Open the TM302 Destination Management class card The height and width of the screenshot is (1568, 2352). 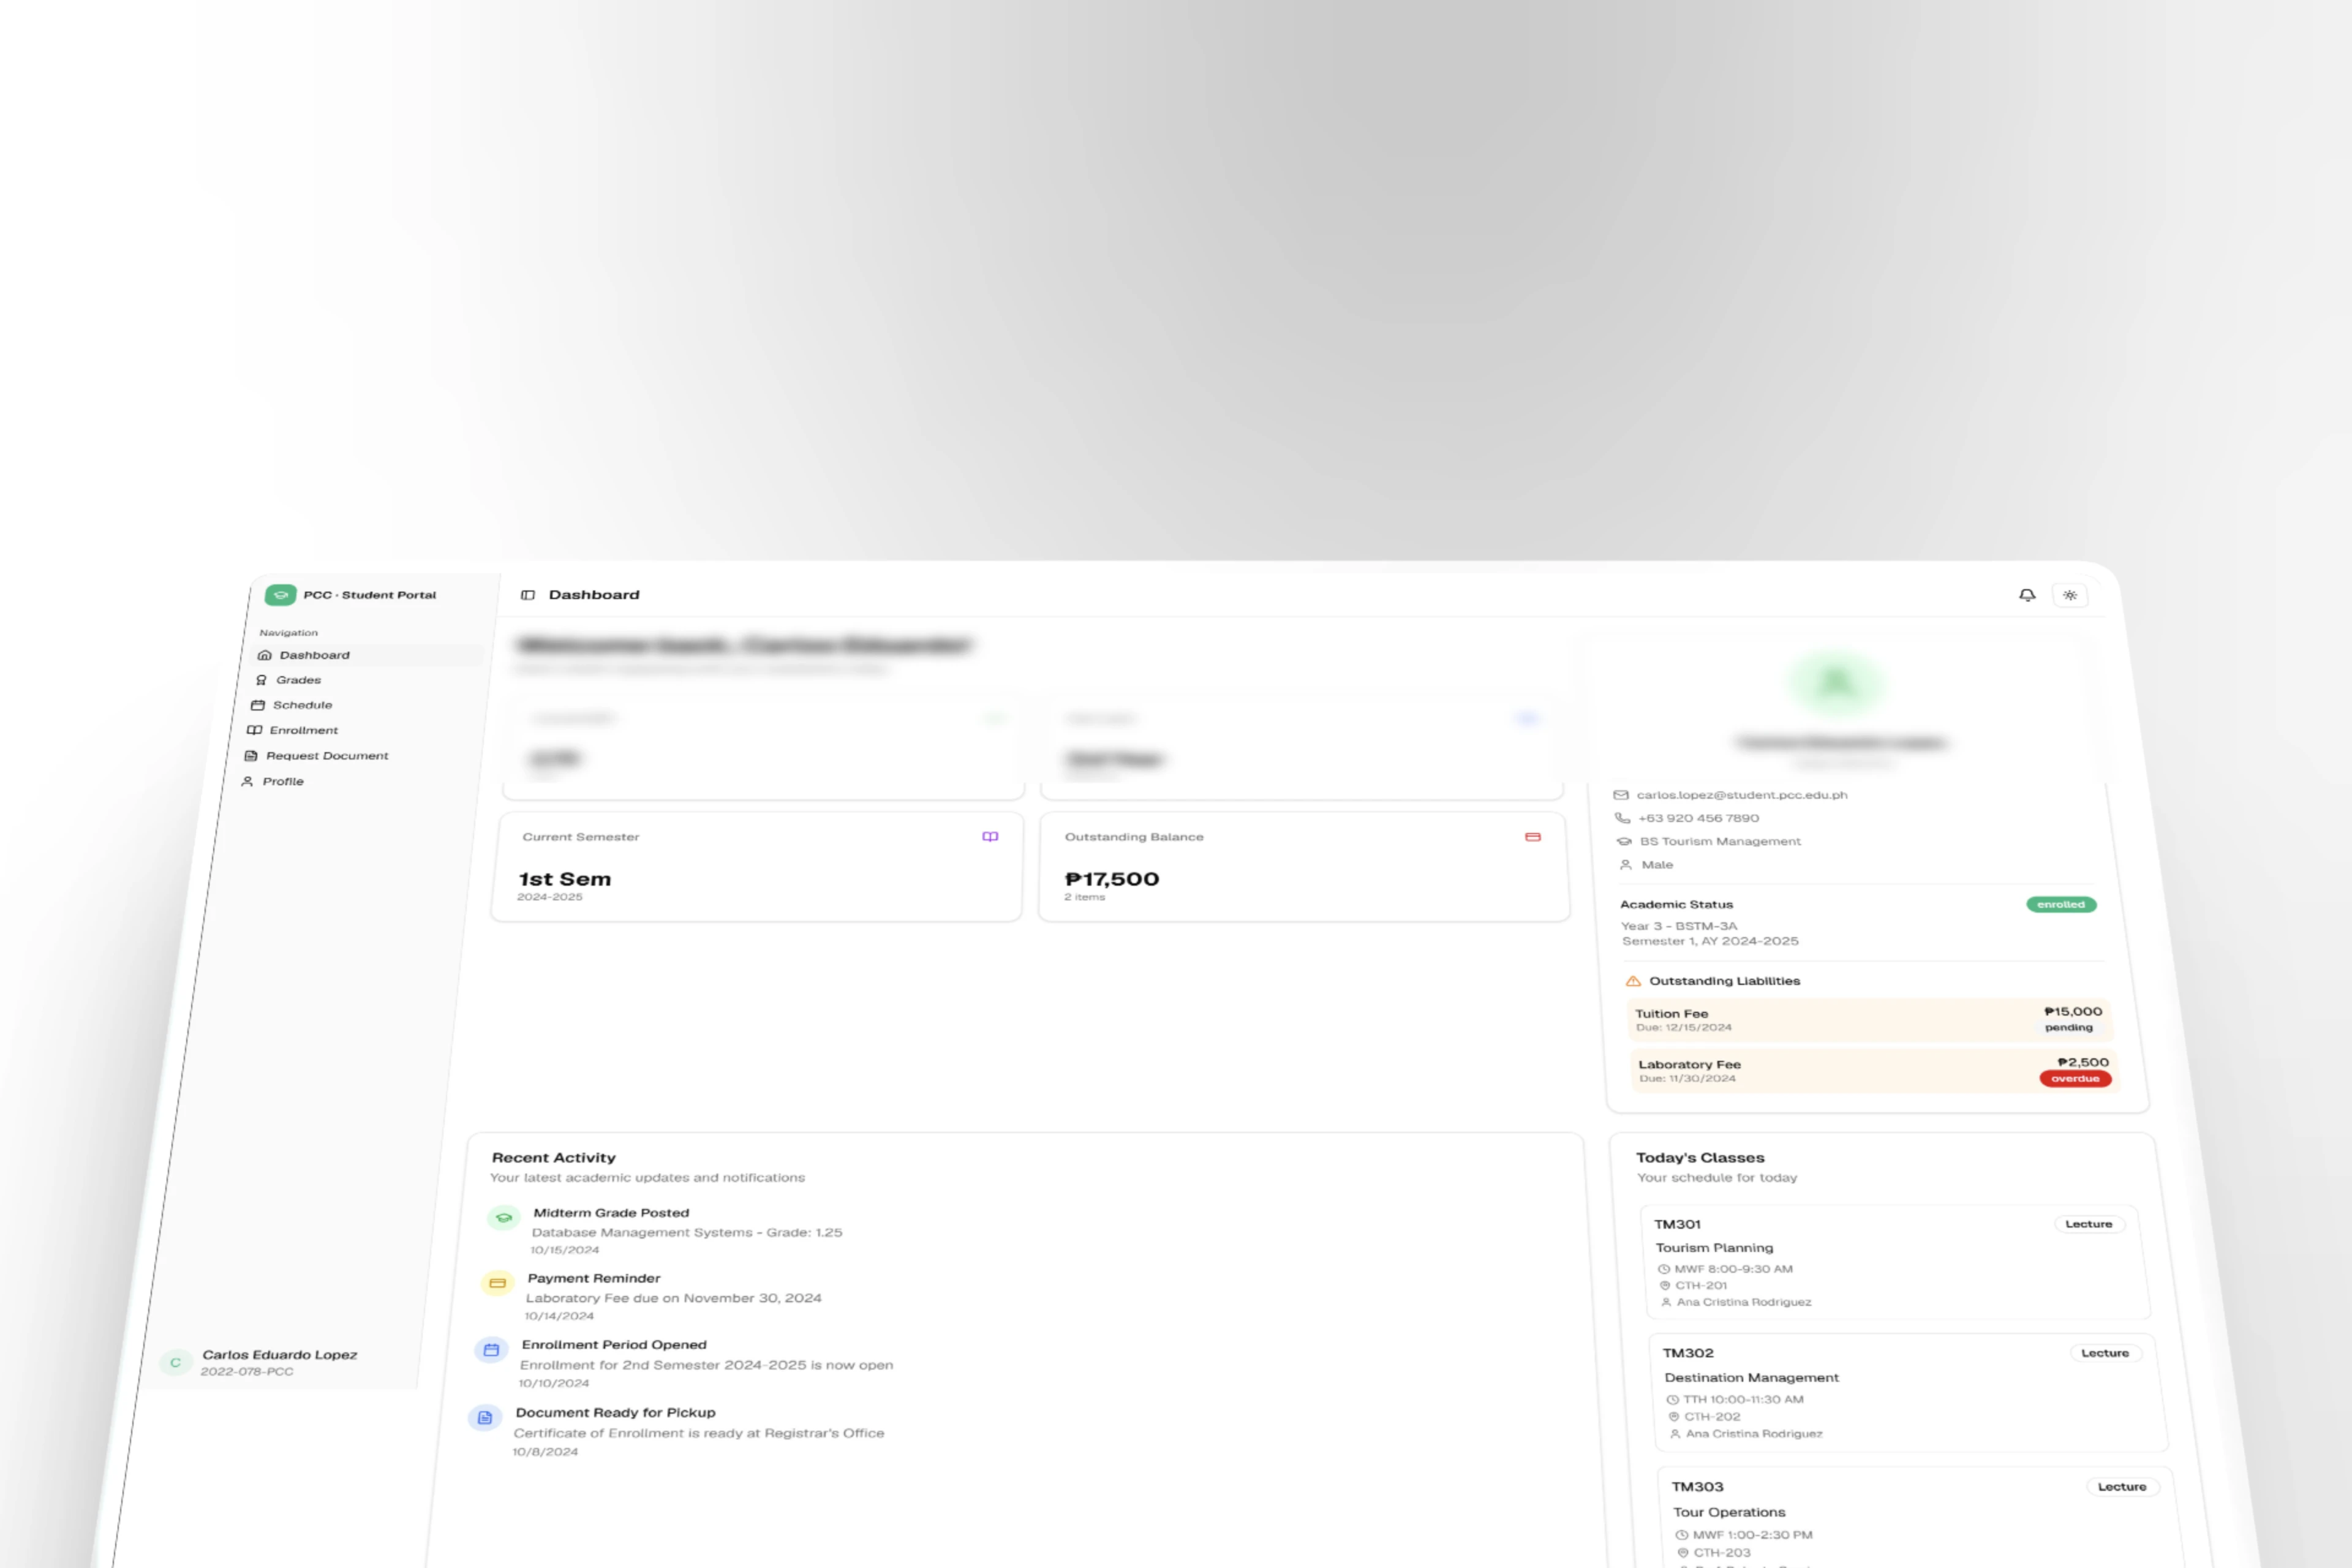pos(1908,1393)
